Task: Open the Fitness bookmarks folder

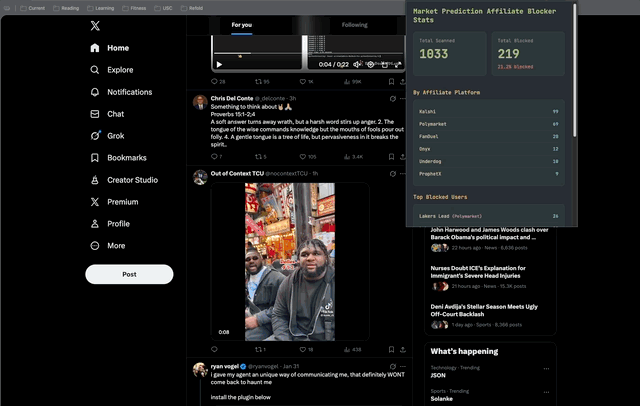Action: tap(133, 7)
